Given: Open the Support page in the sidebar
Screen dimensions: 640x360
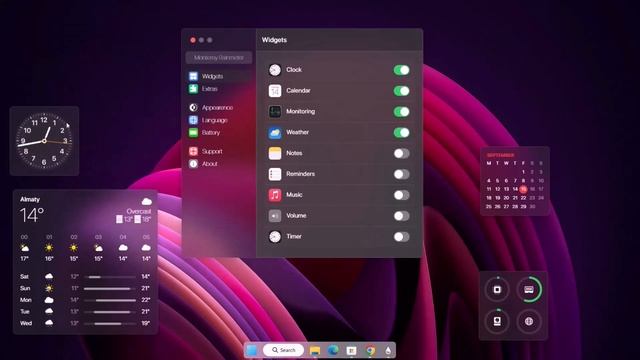Looking at the screenshot, I should pos(219,151).
